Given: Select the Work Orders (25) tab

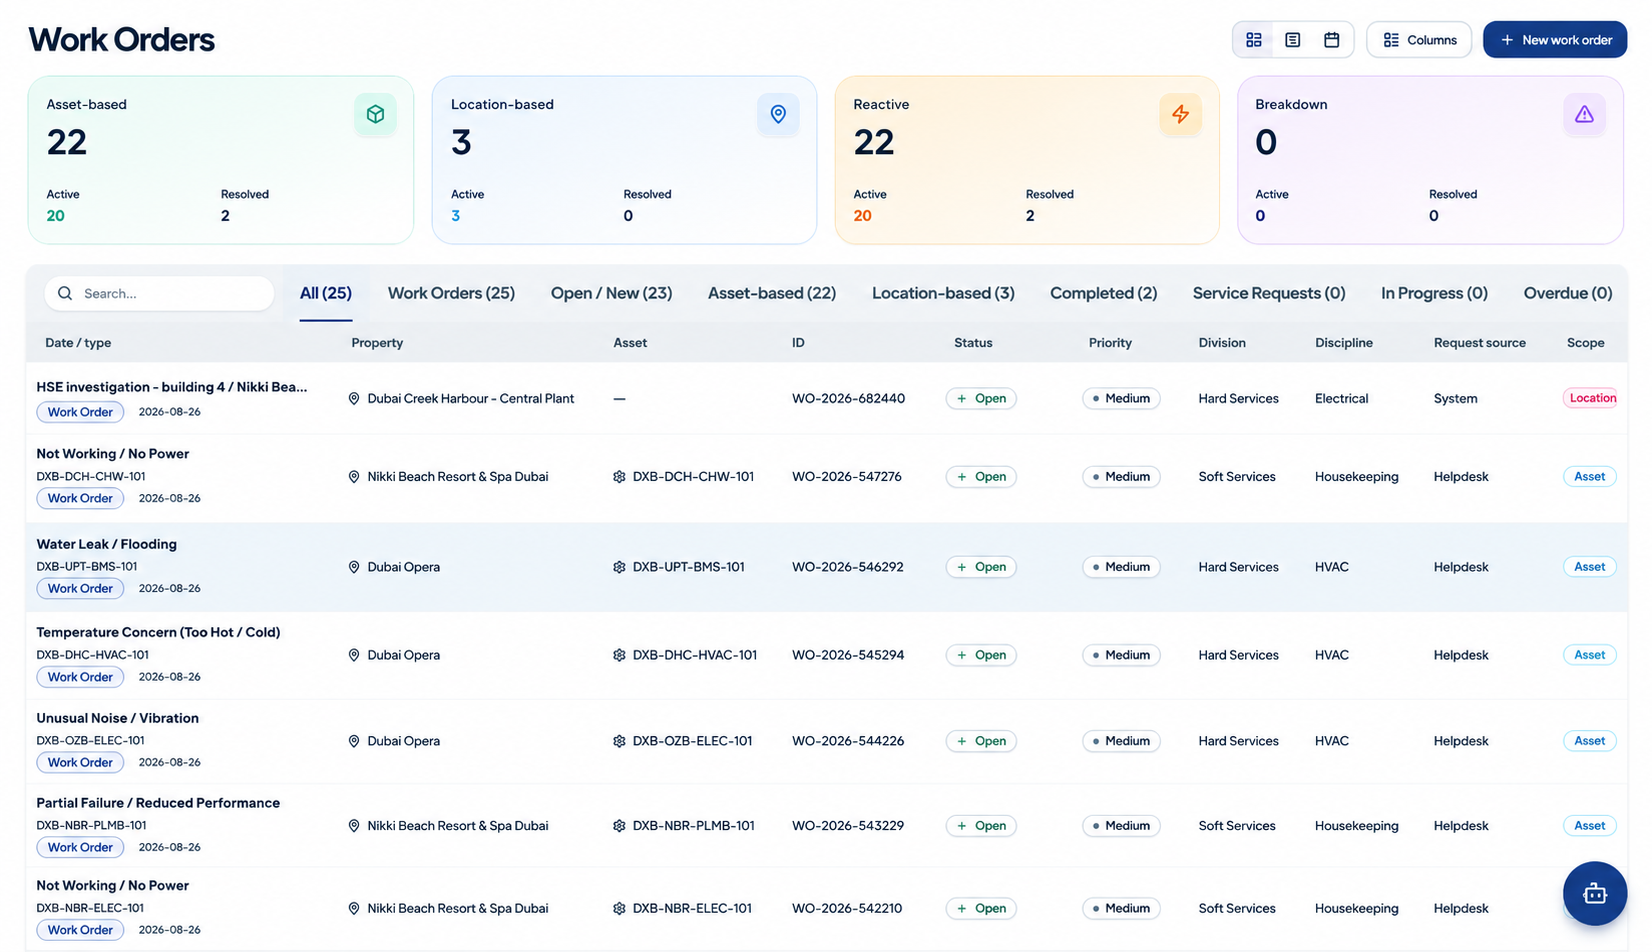Looking at the screenshot, I should [x=451, y=293].
